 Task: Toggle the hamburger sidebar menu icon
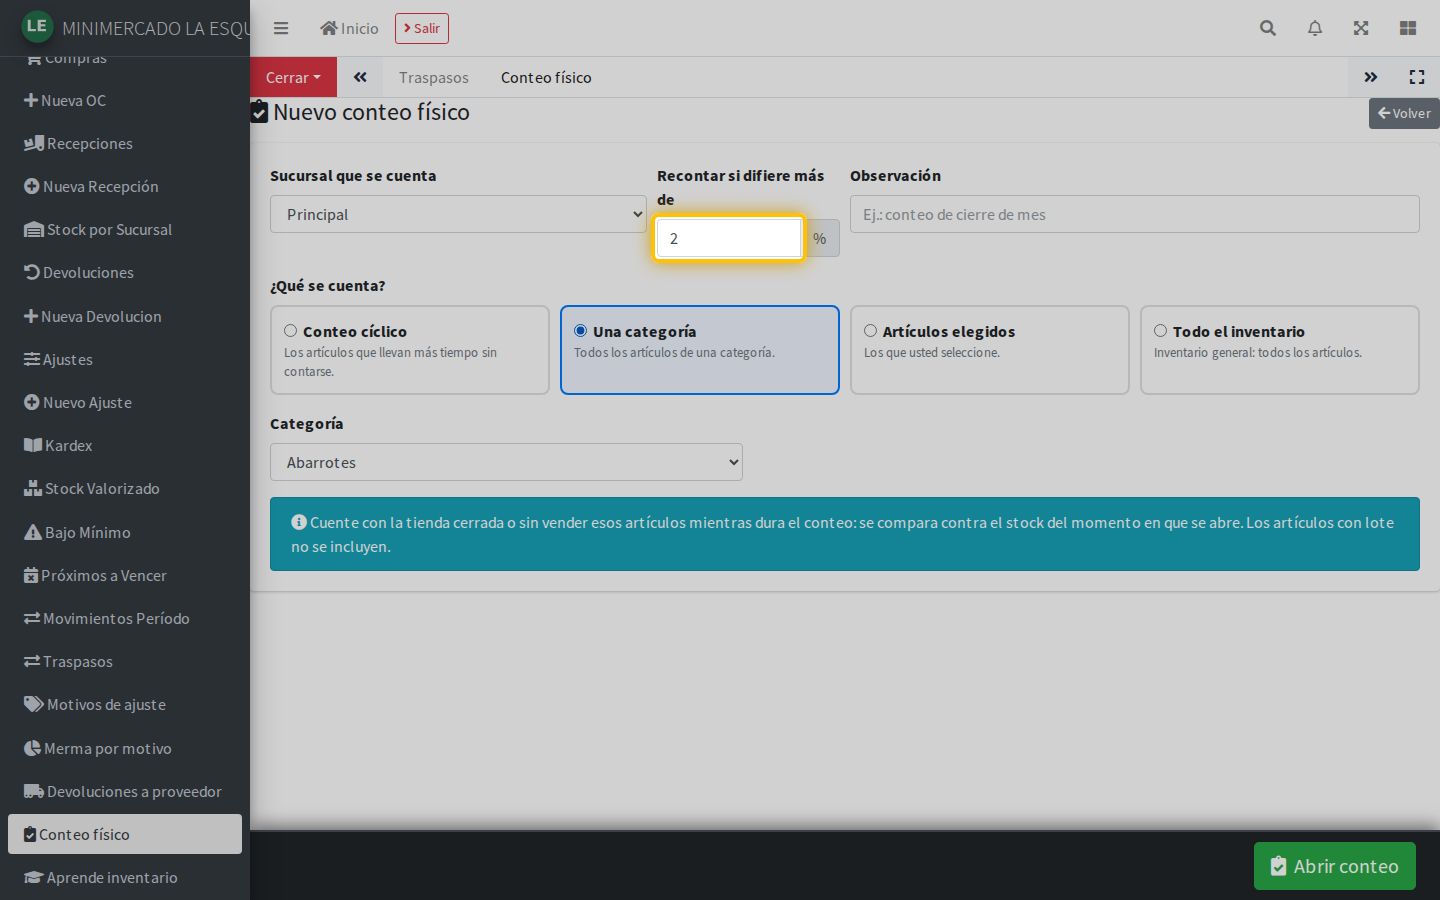tap(281, 28)
